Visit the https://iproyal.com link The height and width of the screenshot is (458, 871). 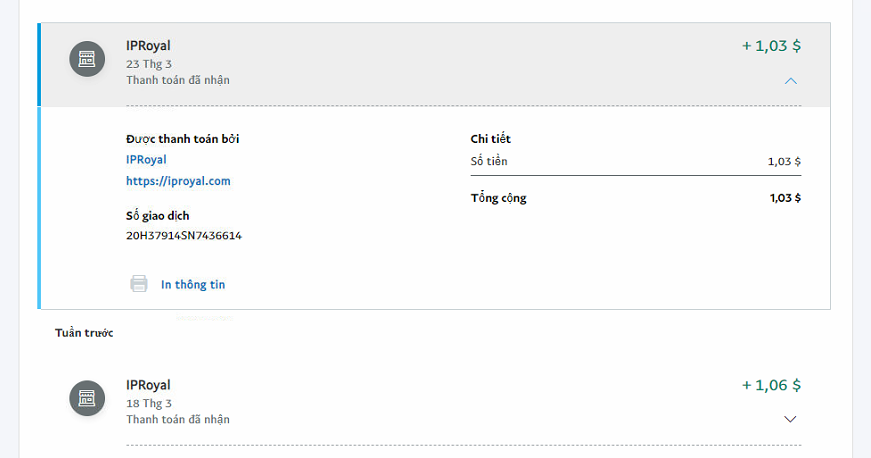coord(178,181)
